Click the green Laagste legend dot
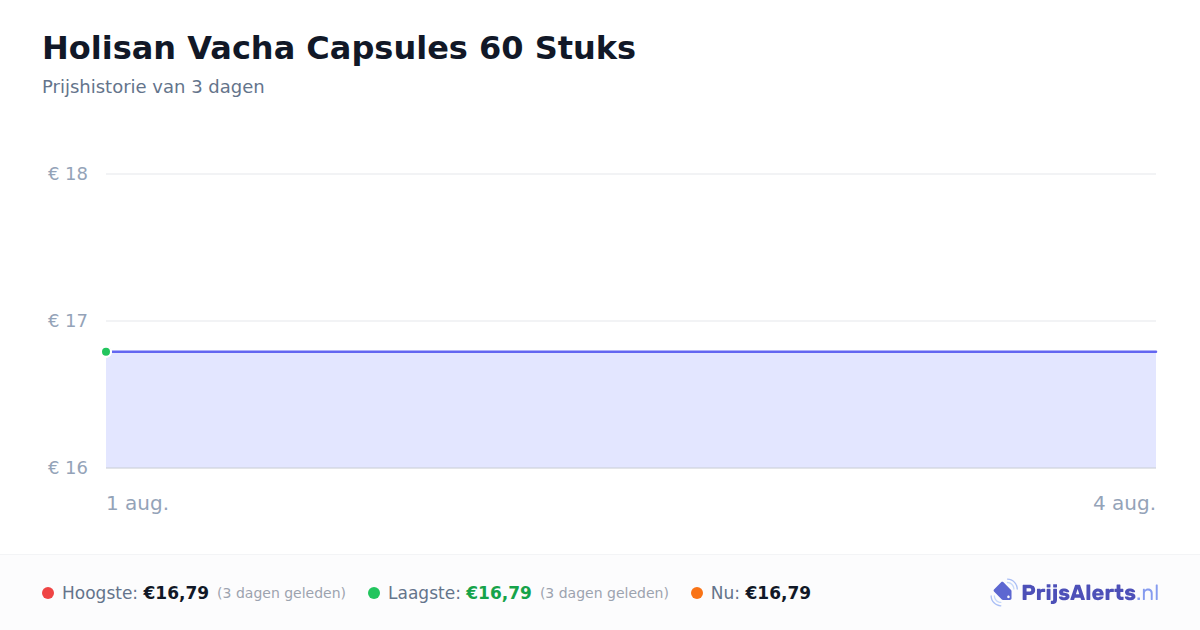The width and height of the screenshot is (1200, 630). click(374, 593)
